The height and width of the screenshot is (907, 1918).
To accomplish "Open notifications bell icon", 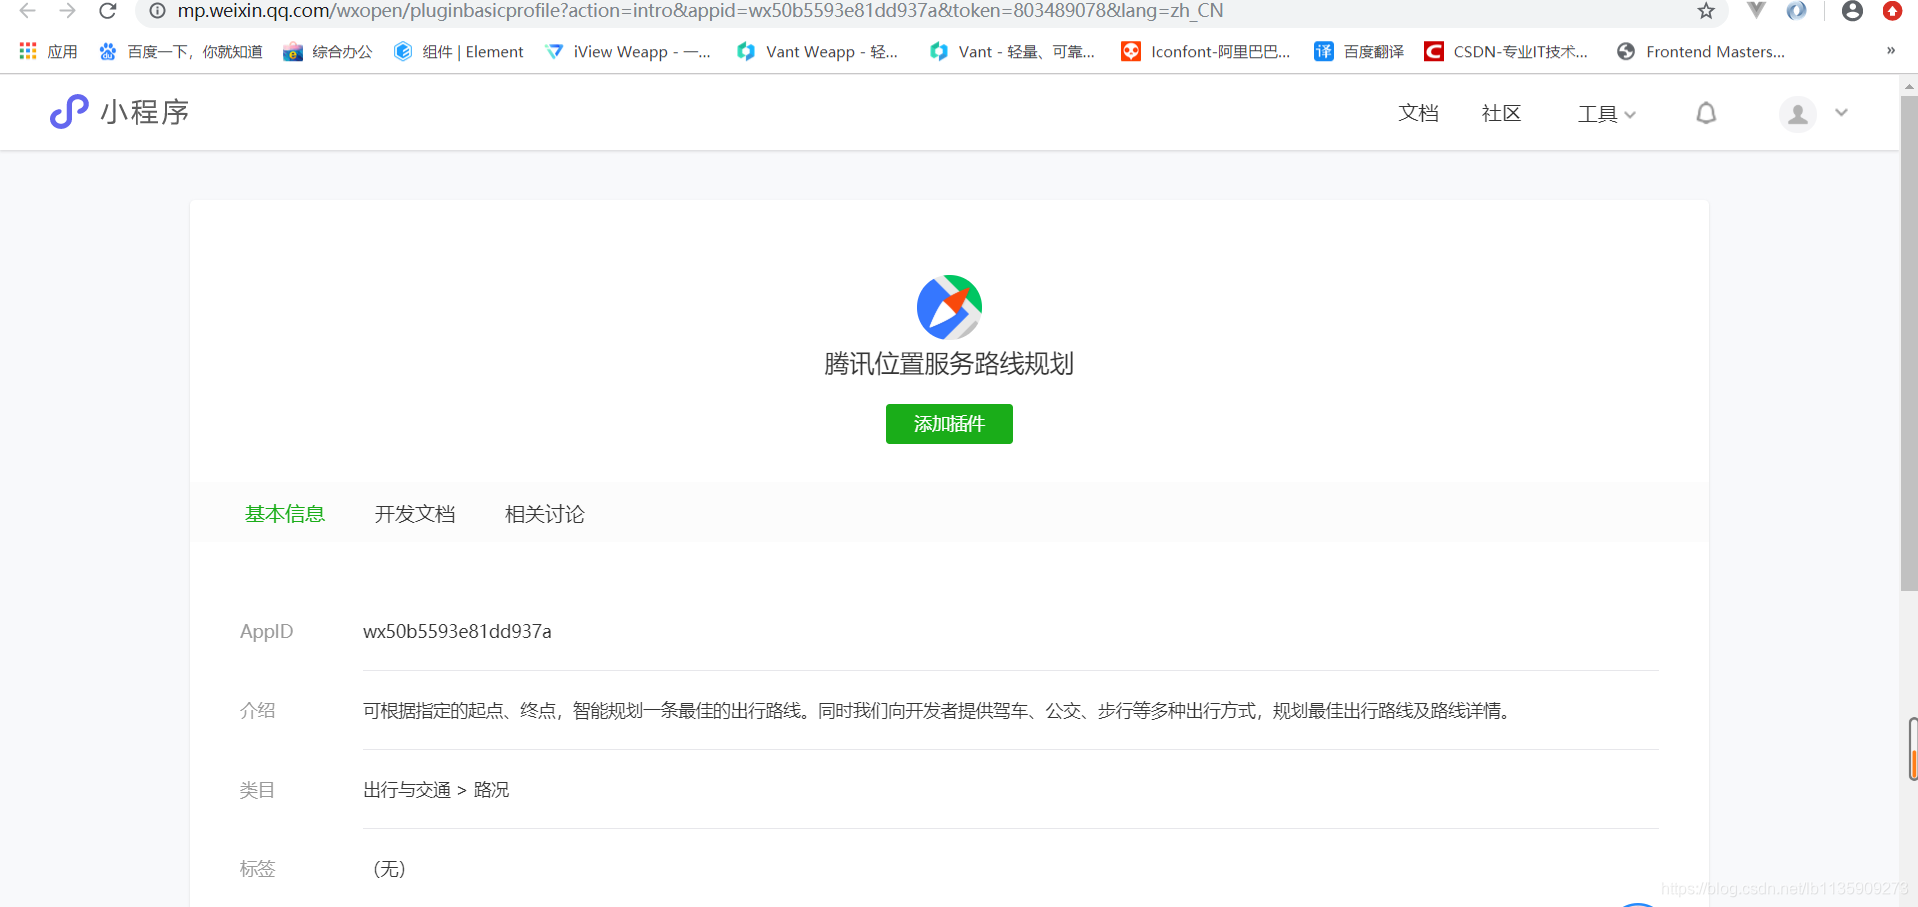I will click(x=1706, y=113).
